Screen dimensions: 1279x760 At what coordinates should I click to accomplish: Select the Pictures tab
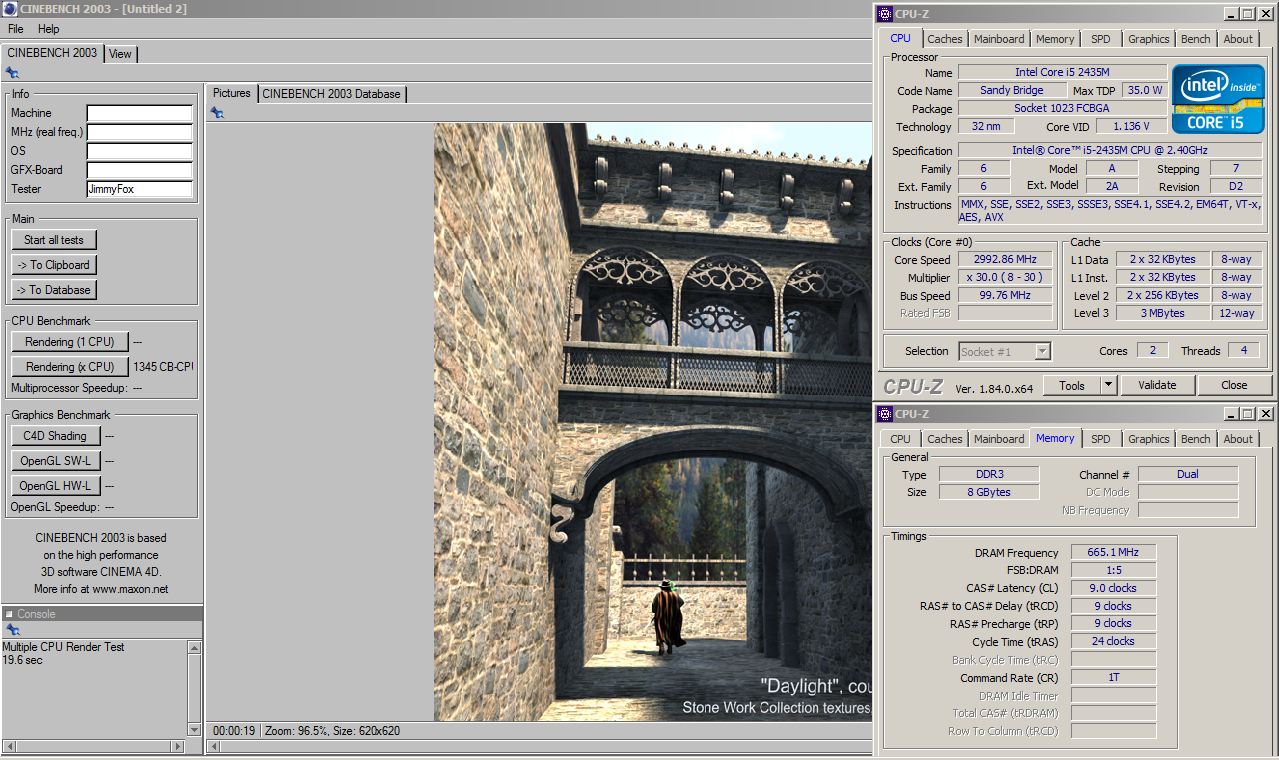232,93
